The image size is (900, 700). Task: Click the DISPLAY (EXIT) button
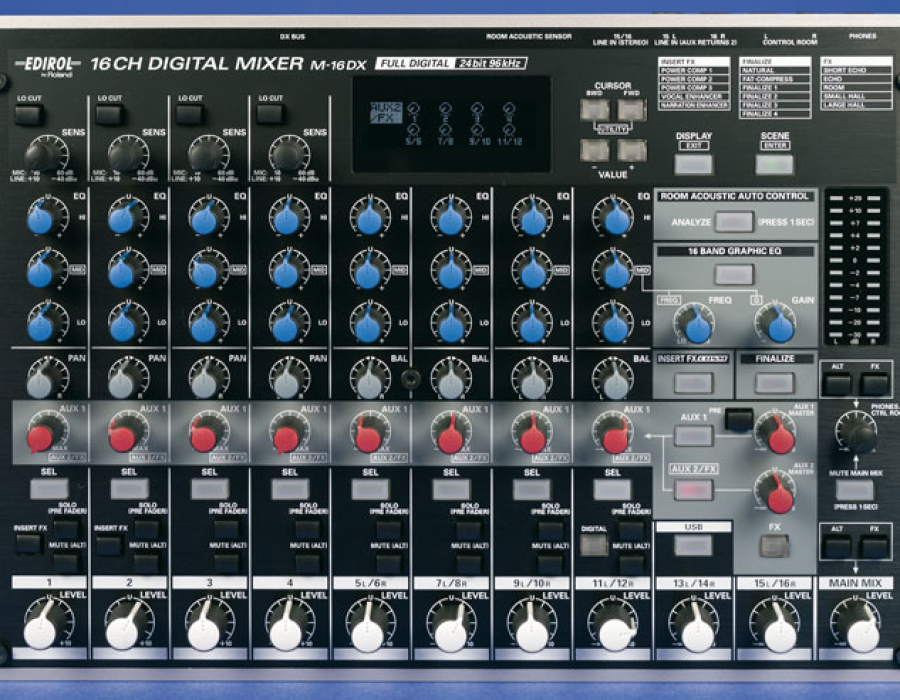click(694, 164)
